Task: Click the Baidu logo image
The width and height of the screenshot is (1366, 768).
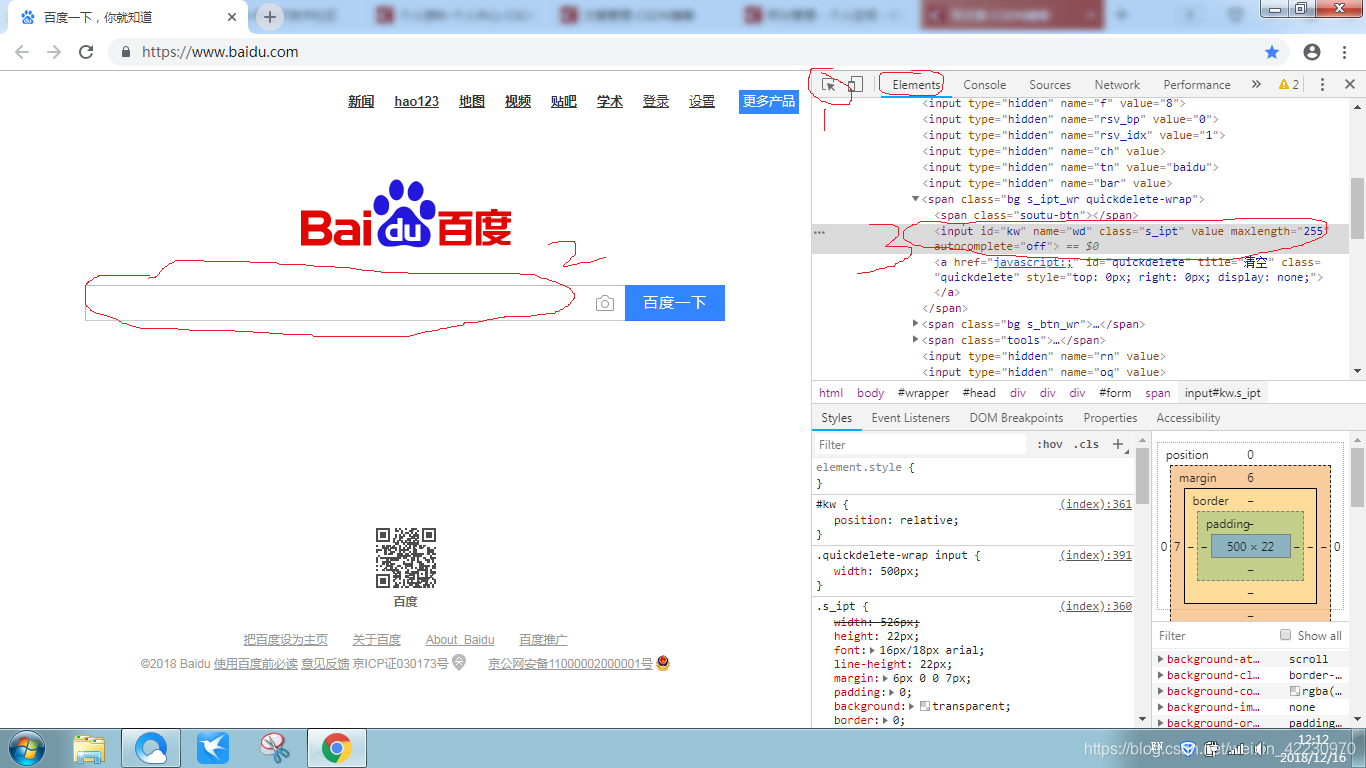Action: click(x=406, y=214)
